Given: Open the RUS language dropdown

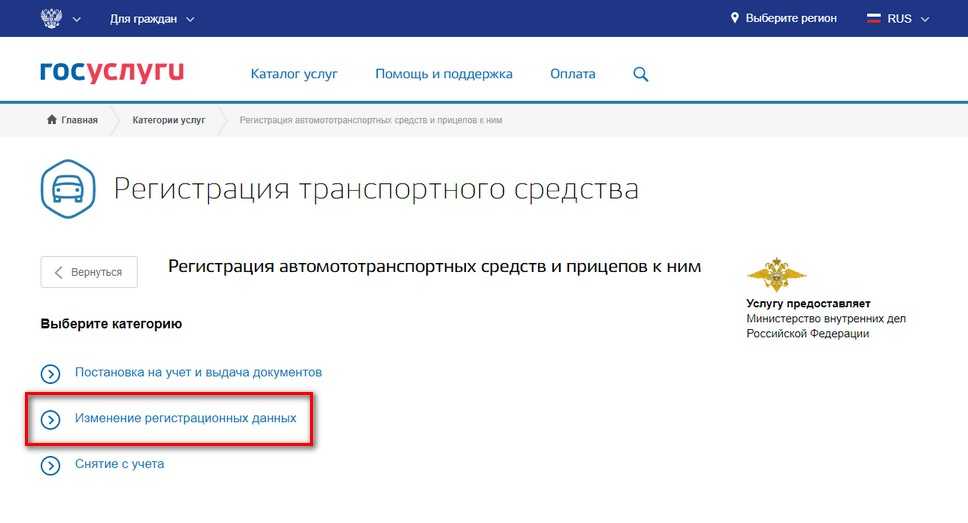Looking at the screenshot, I should pos(908,18).
